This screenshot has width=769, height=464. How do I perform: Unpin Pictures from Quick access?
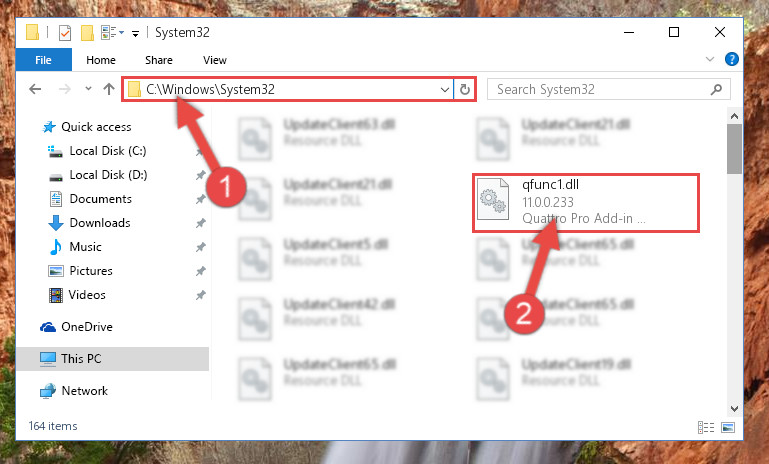click(x=200, y=271)
